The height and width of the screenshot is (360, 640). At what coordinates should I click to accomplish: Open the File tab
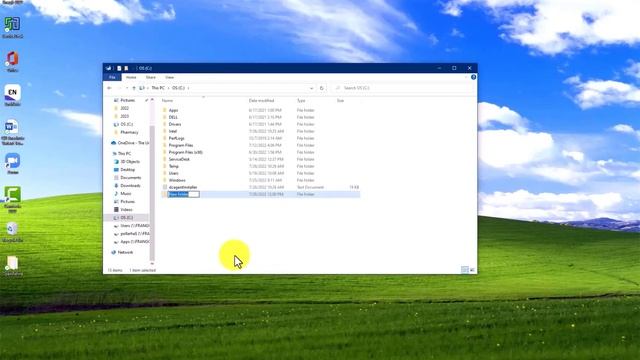pos(112,77)
